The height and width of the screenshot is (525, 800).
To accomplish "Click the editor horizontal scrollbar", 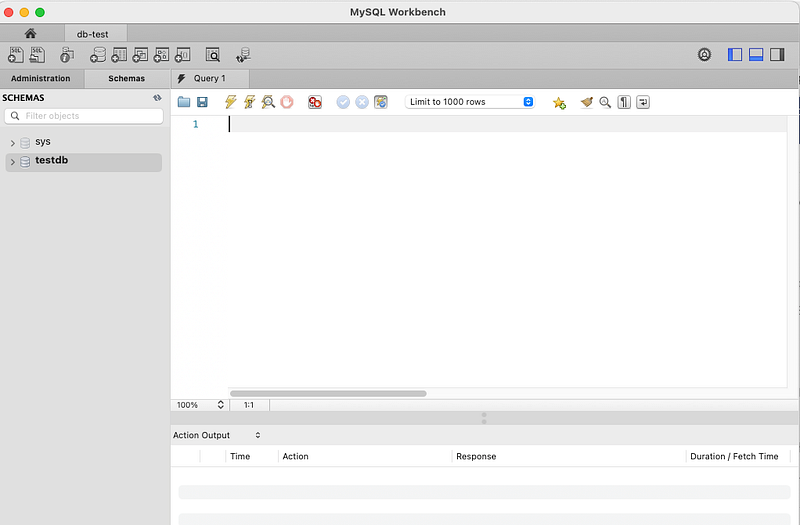I will point(328,393).
